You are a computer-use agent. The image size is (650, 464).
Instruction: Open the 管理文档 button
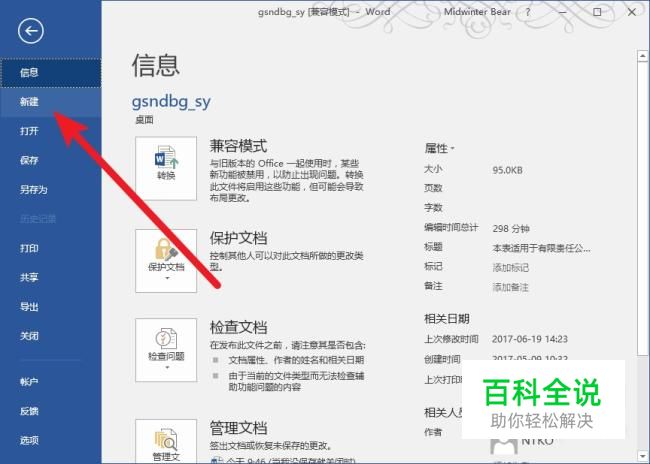166,441
